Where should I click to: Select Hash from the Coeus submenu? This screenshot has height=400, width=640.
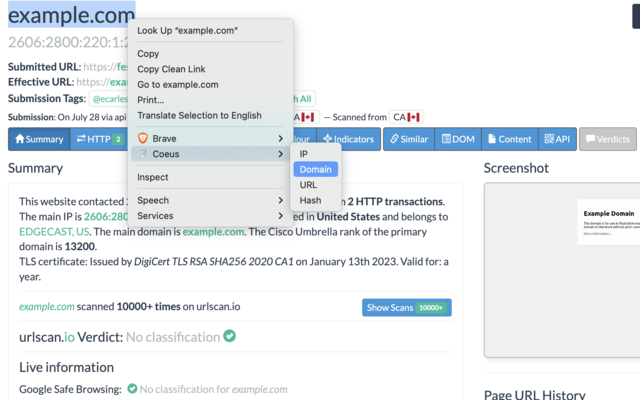click(x=310, y=201)
